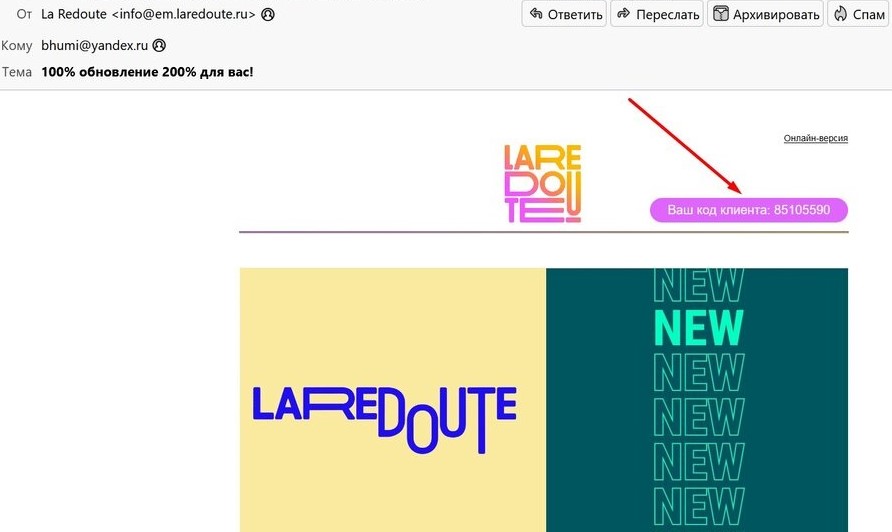
Task: Select sender text La Redoute <info@em.laredoute.ru>
Action: pyautogui.click(x=148, y=14)
